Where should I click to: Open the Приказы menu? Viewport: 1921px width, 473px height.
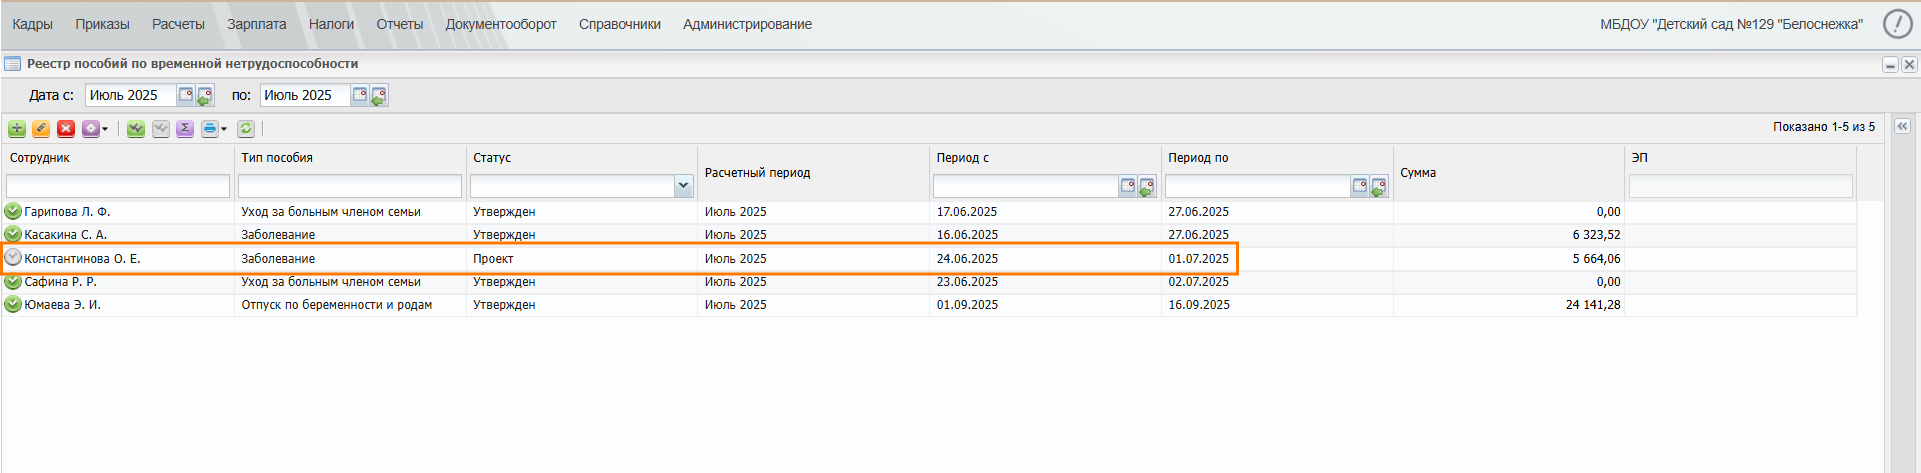click(x=102, y=24)
